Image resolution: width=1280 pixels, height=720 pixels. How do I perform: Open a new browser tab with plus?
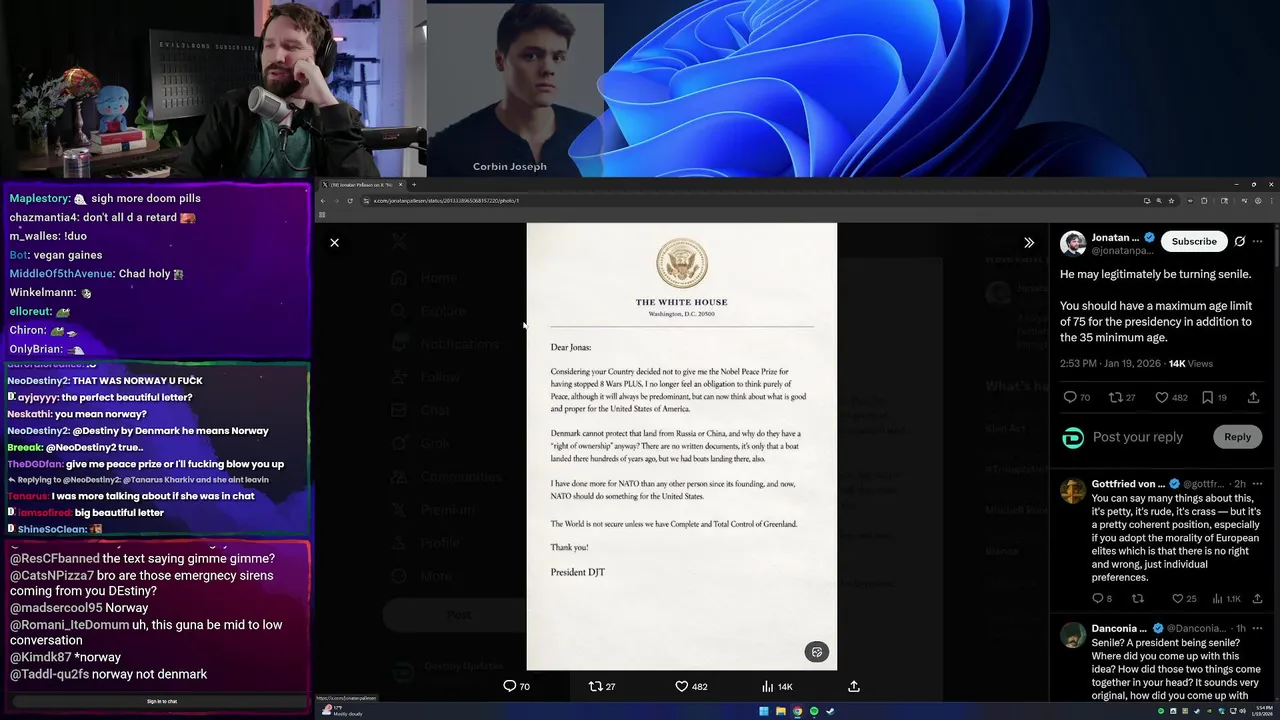414,184
